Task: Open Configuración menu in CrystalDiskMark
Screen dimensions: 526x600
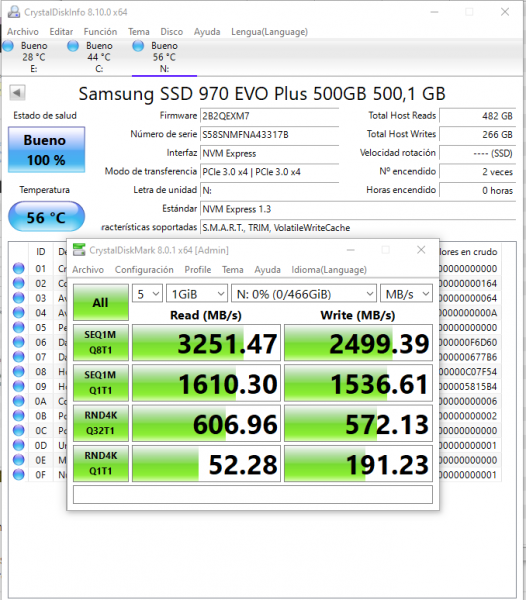Action: (x=144, y=270)
